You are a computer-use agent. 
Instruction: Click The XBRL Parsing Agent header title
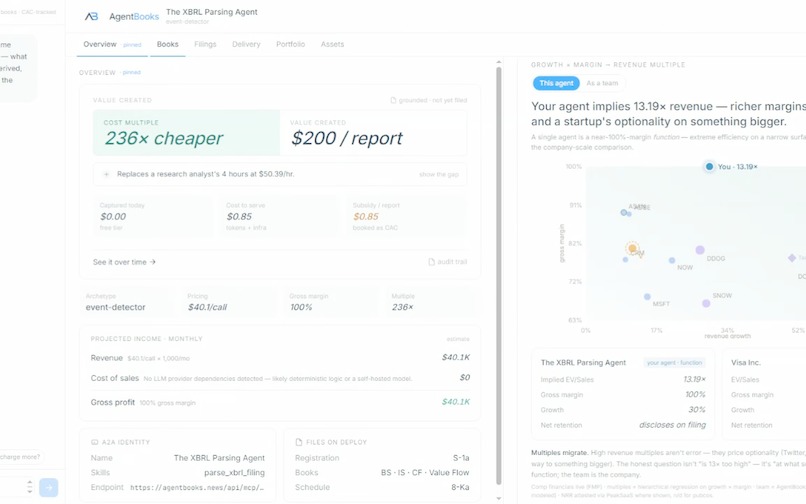(212, 12)
